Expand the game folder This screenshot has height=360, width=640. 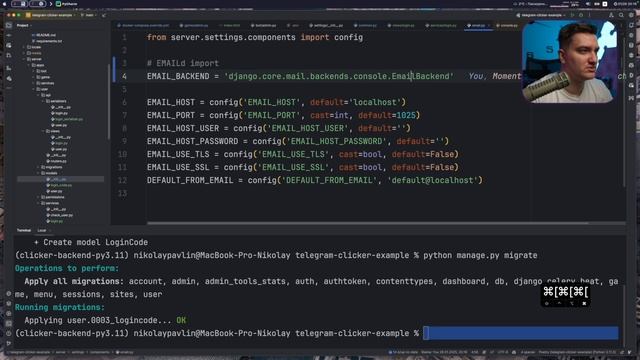point(33,77)
